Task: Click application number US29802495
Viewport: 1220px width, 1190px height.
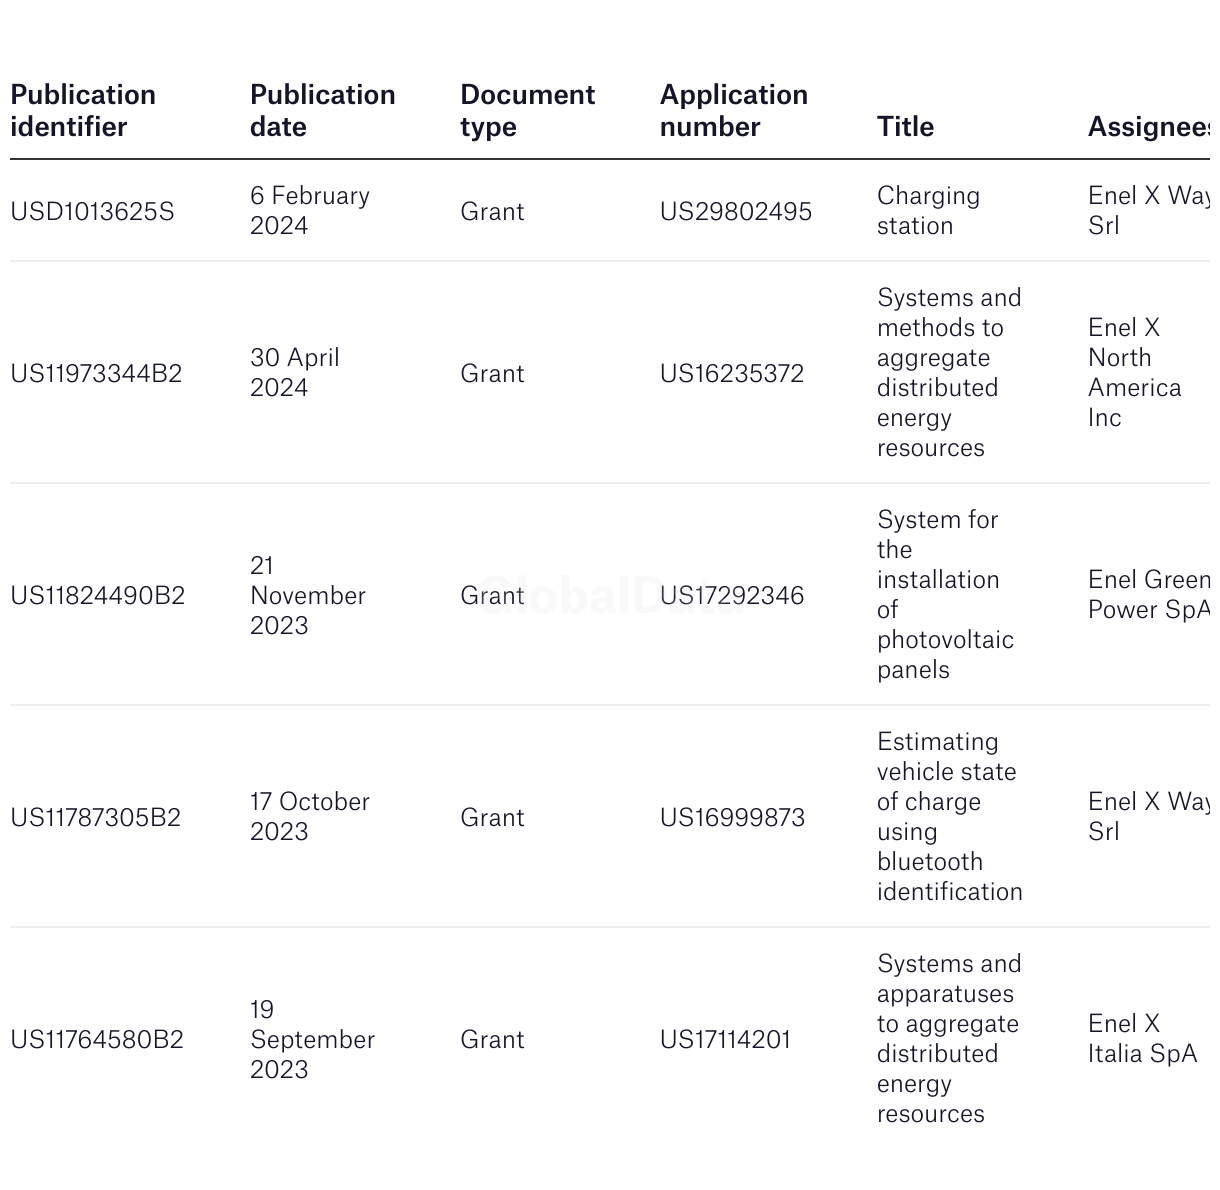Action: 736,212
